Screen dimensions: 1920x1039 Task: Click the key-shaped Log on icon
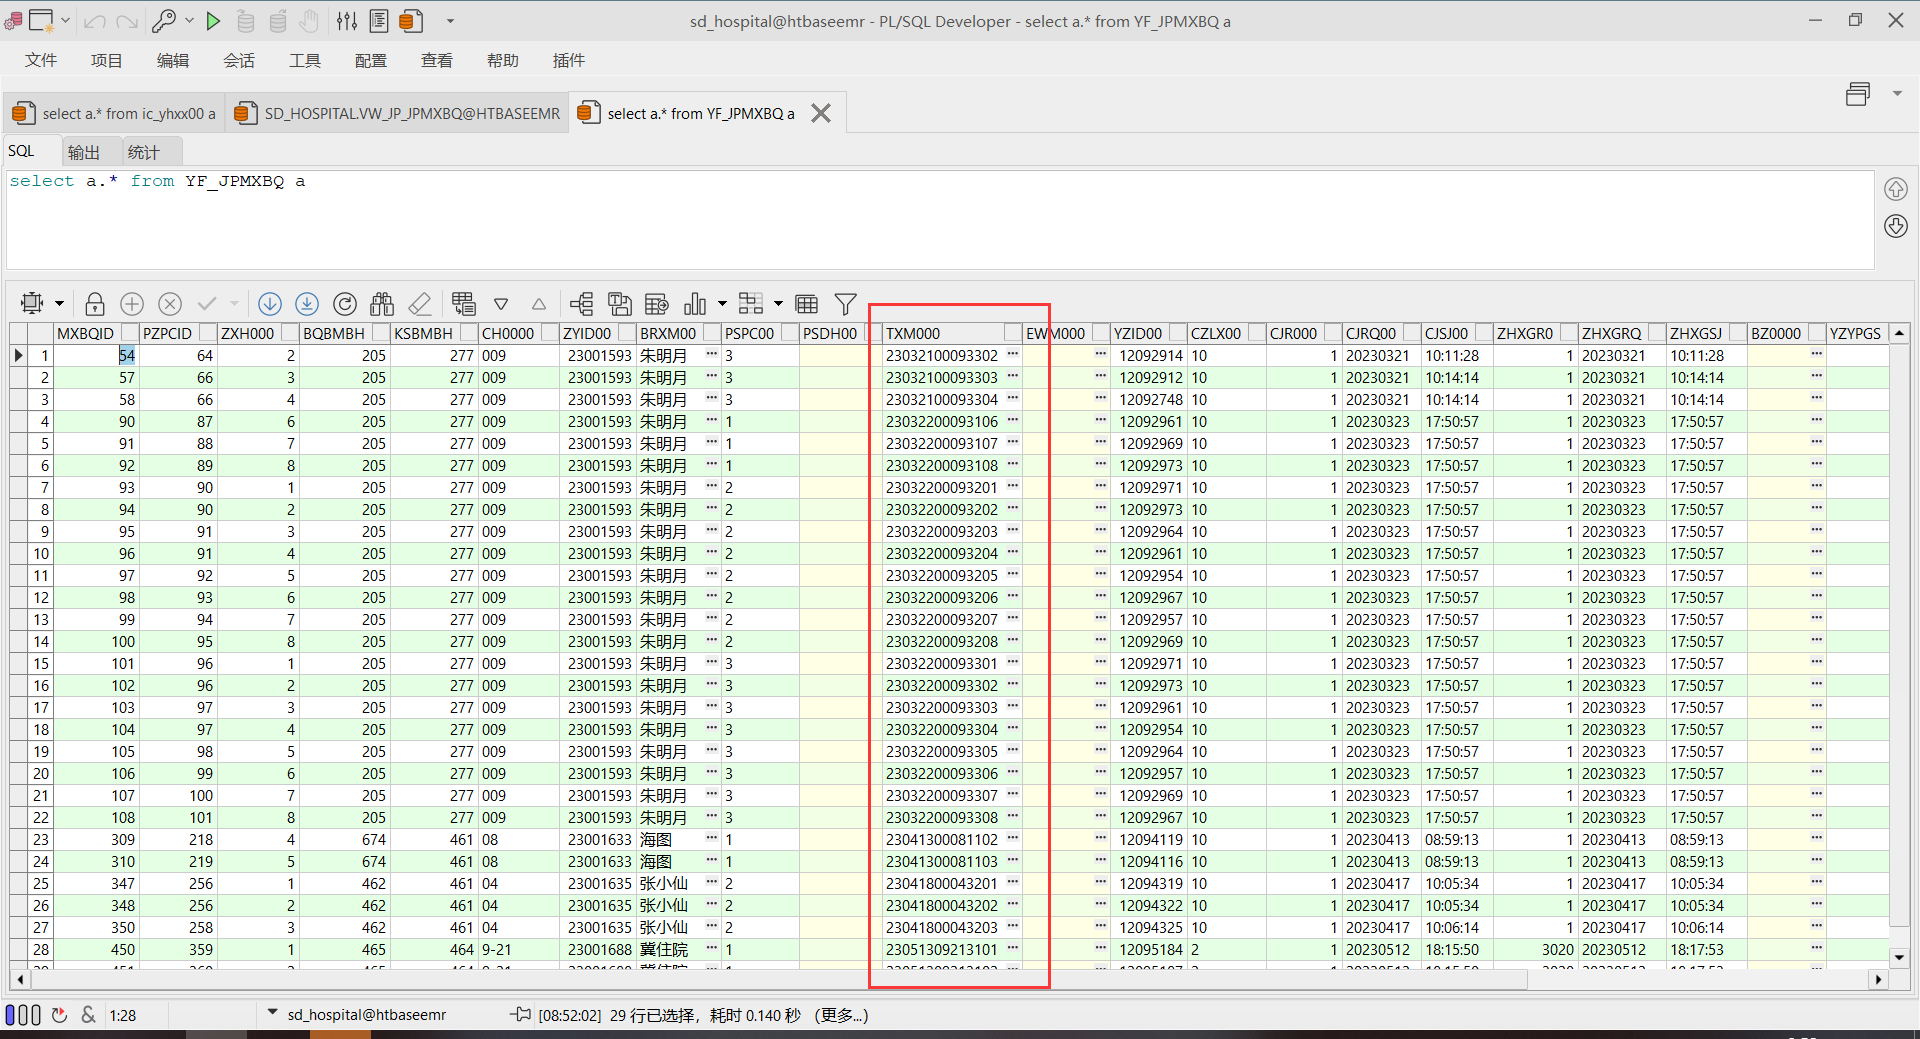point(164,21)
